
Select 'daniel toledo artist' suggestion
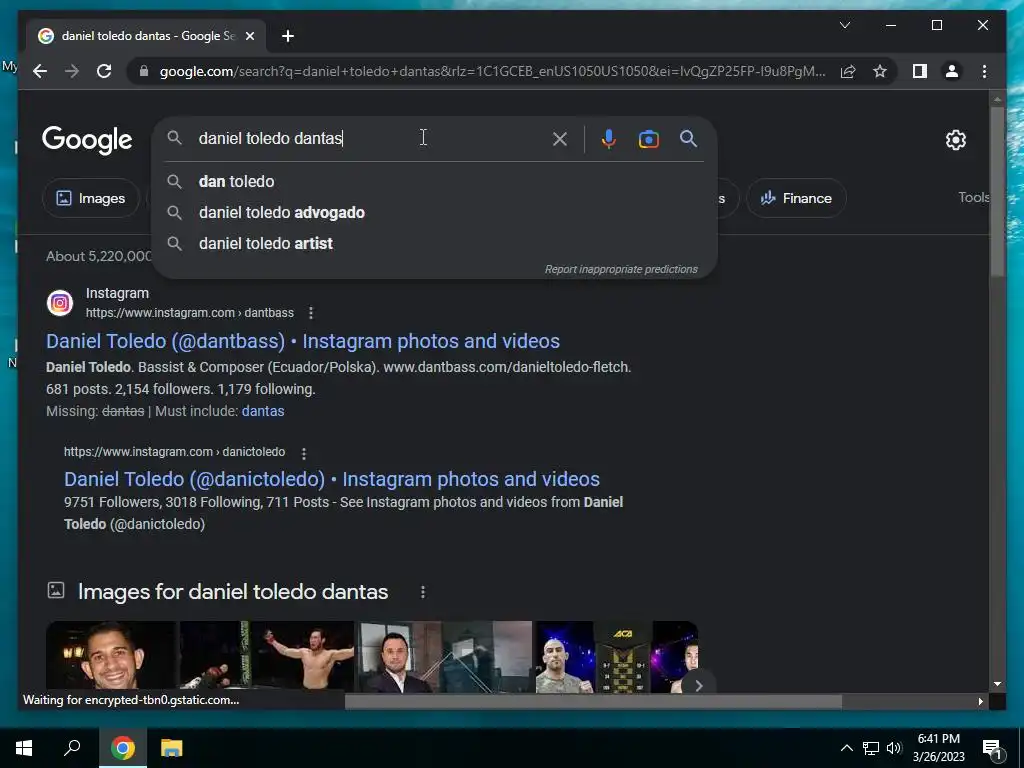[x=434, y=244]
